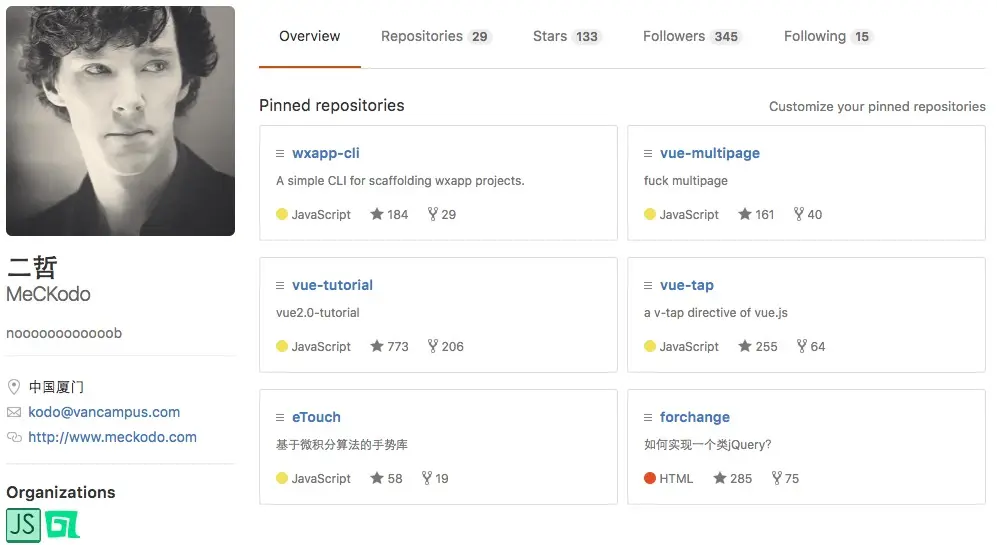Click the drag handle beside vue-tap
Screen dimensions: 997x545
tap(648, 286)
